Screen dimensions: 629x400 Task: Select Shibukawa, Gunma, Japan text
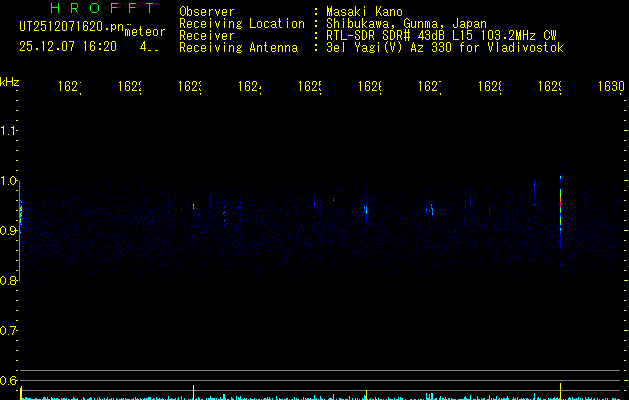[x=406, y=24]
